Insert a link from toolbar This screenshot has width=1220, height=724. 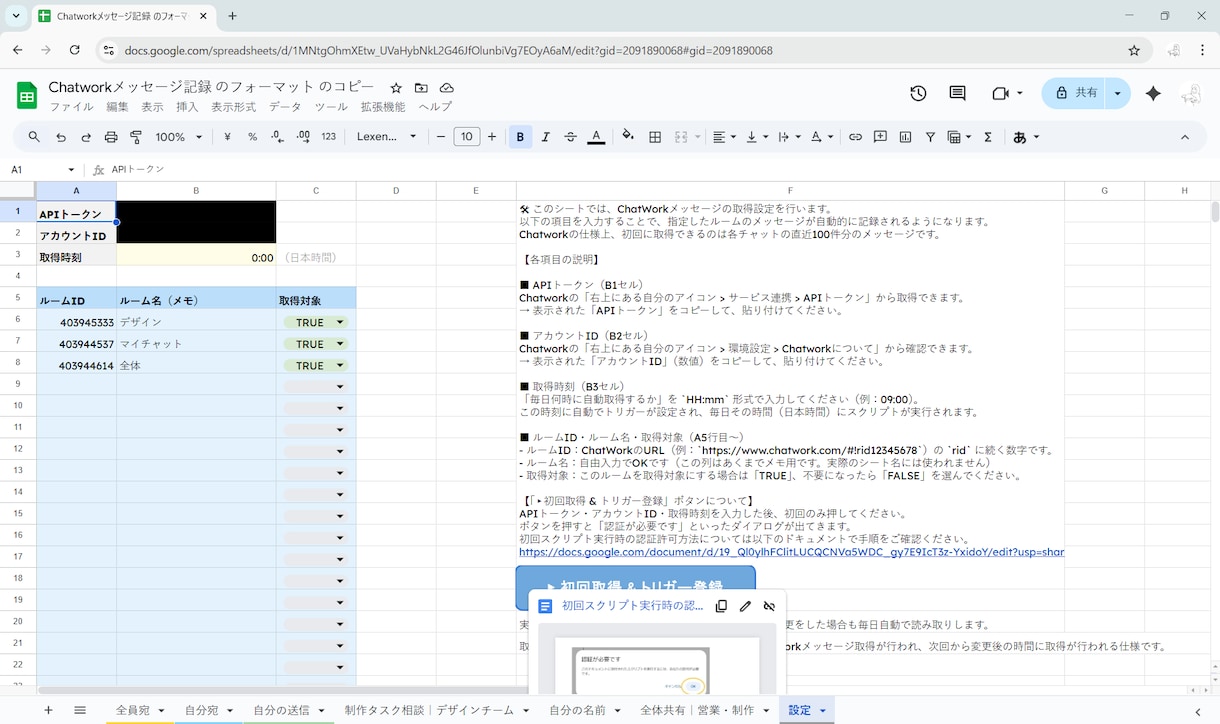pos(855,137)
